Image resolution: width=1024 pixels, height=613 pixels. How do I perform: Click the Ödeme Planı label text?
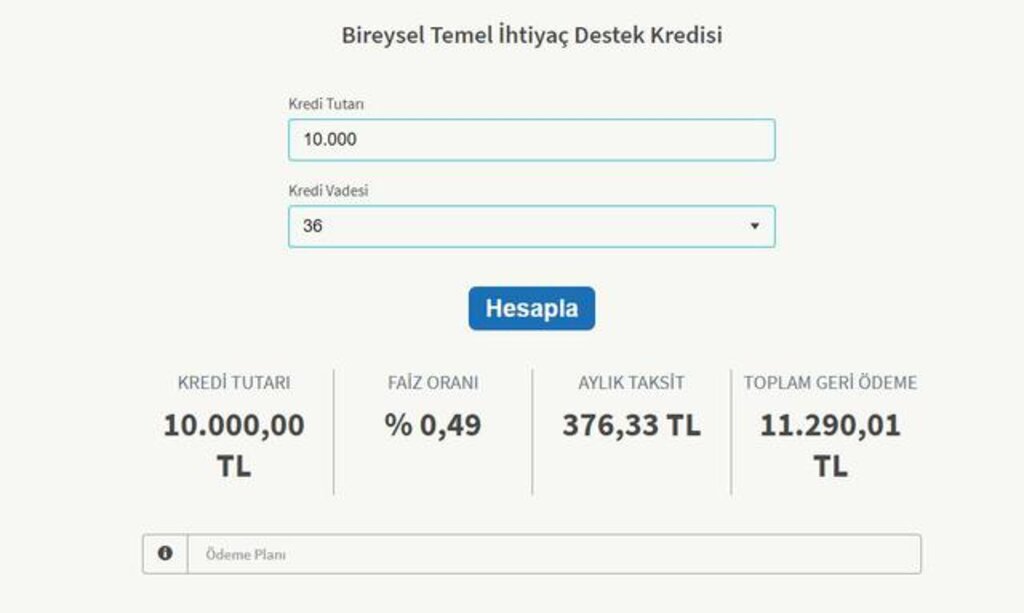pos(246,554)
